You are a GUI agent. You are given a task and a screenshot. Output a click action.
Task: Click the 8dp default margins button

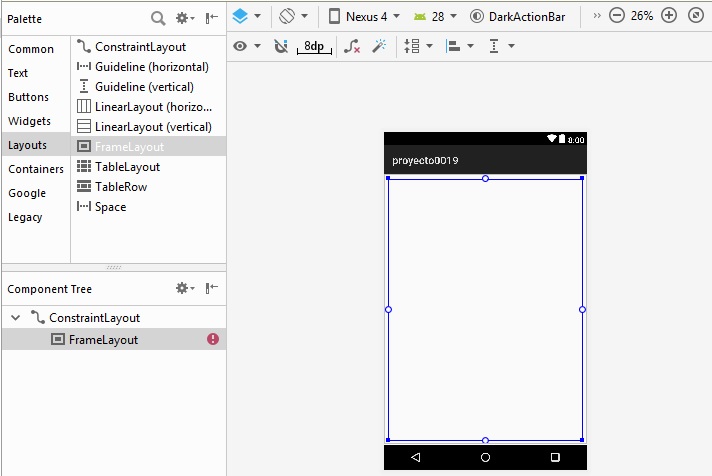[x=314, y=46]
